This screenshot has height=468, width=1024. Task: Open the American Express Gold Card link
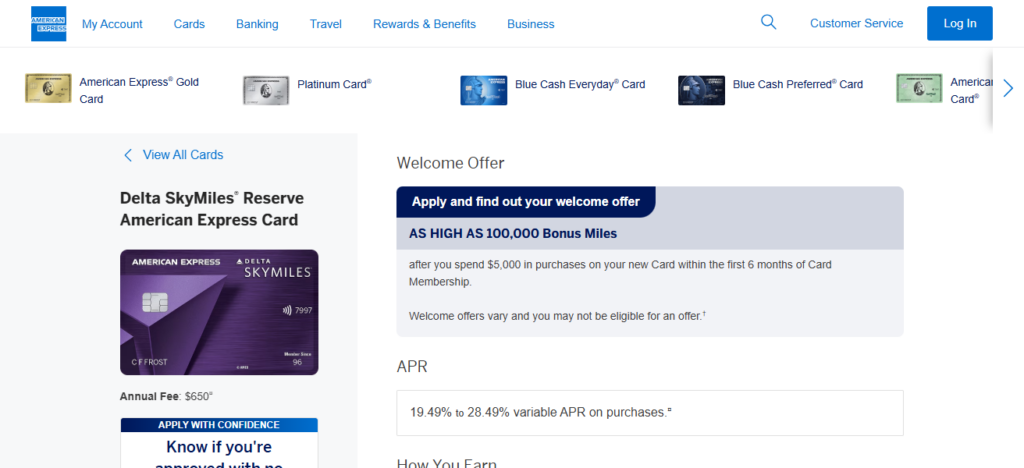[139, 91]
